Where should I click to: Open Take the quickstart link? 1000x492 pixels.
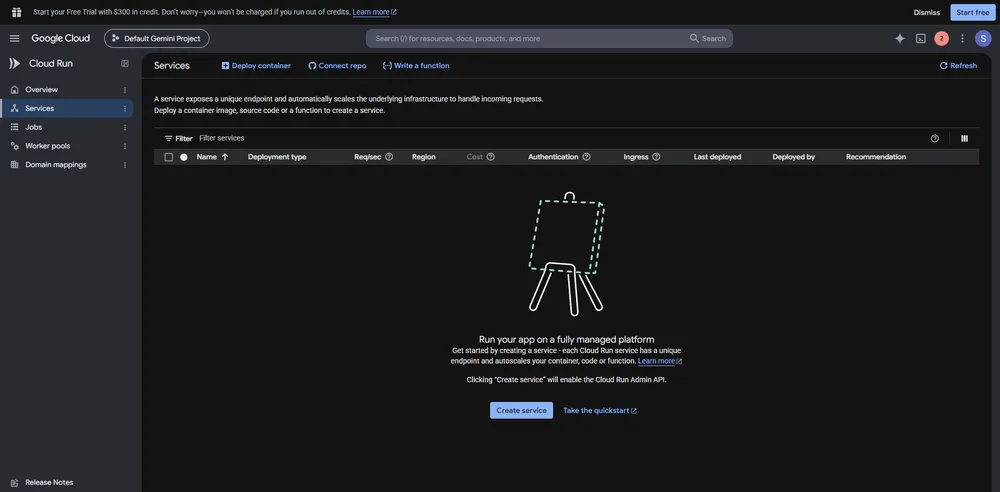point(600,411)
